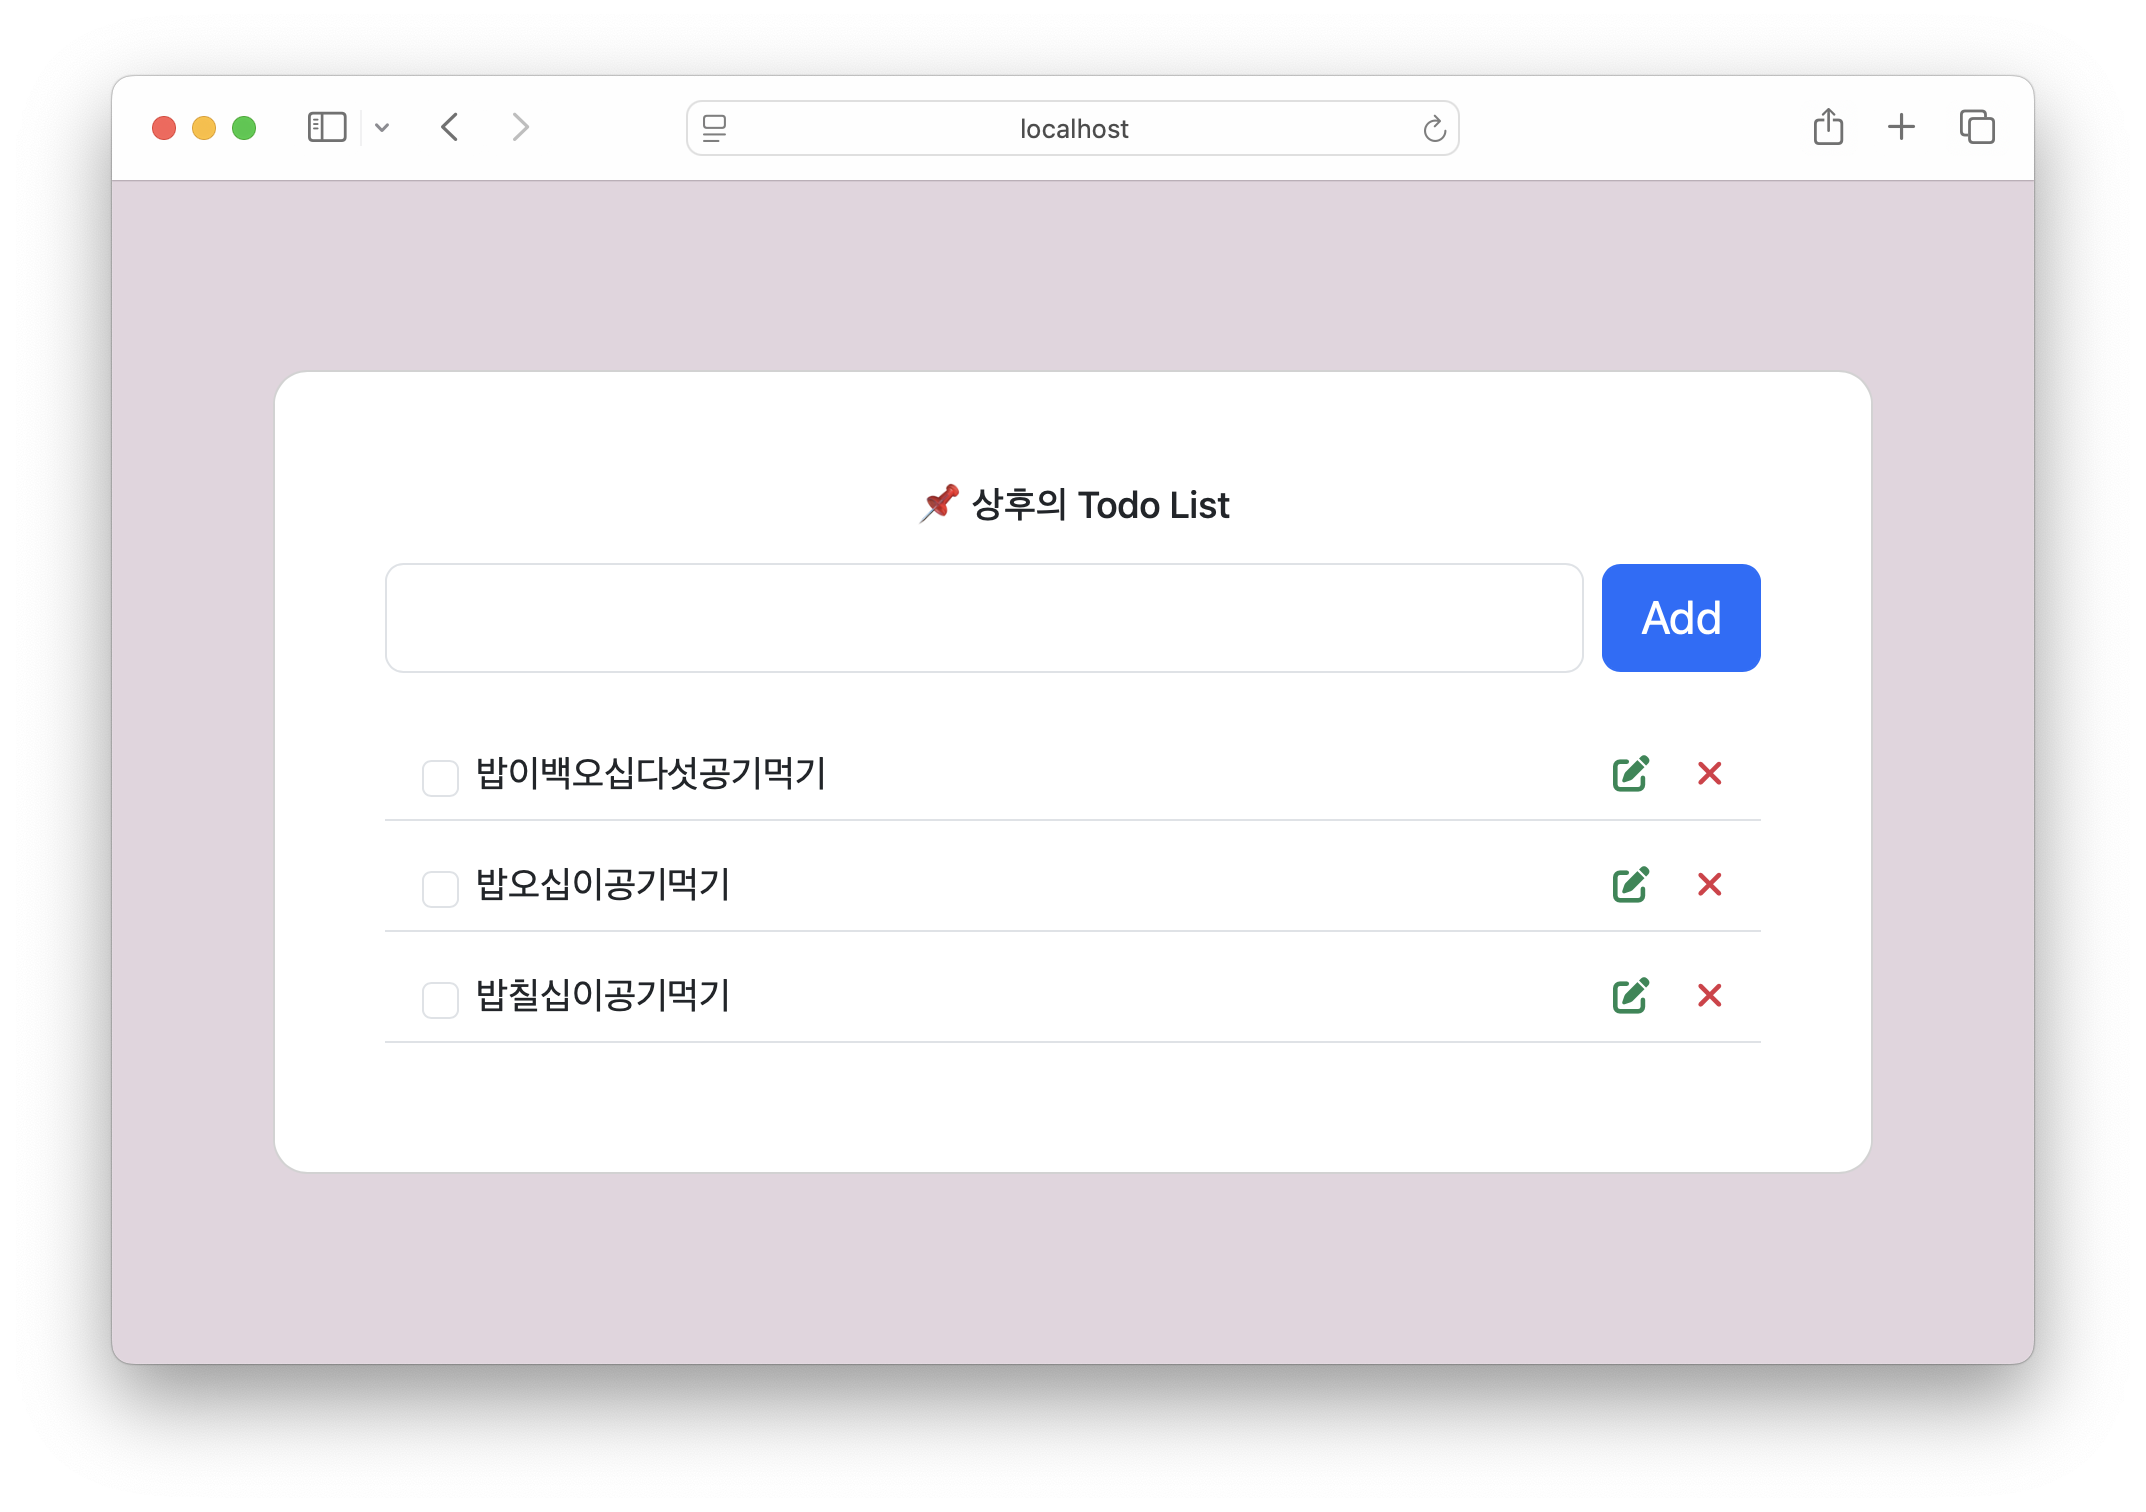The height and width of the screenshot is (1512, 2146).
Task: Mark 밥칠십이공기먹기 as done
Action: (440, 999)
